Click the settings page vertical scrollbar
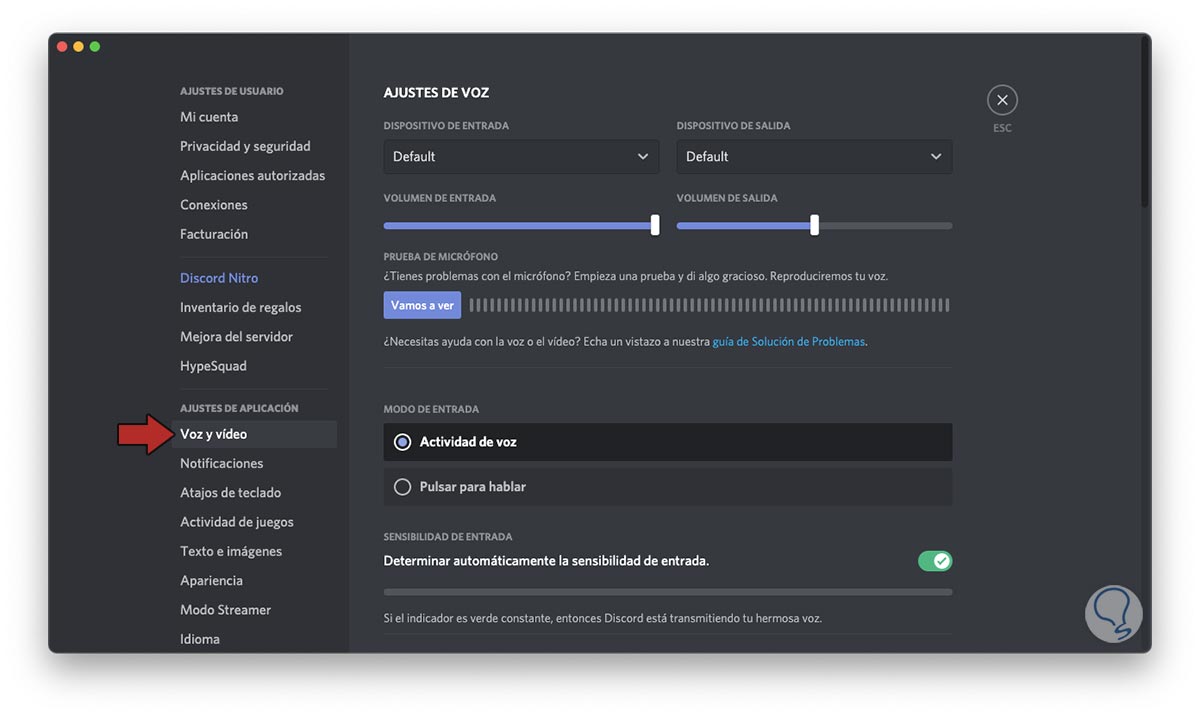This screenshot has width=1200, height=717. point(1145,120)
